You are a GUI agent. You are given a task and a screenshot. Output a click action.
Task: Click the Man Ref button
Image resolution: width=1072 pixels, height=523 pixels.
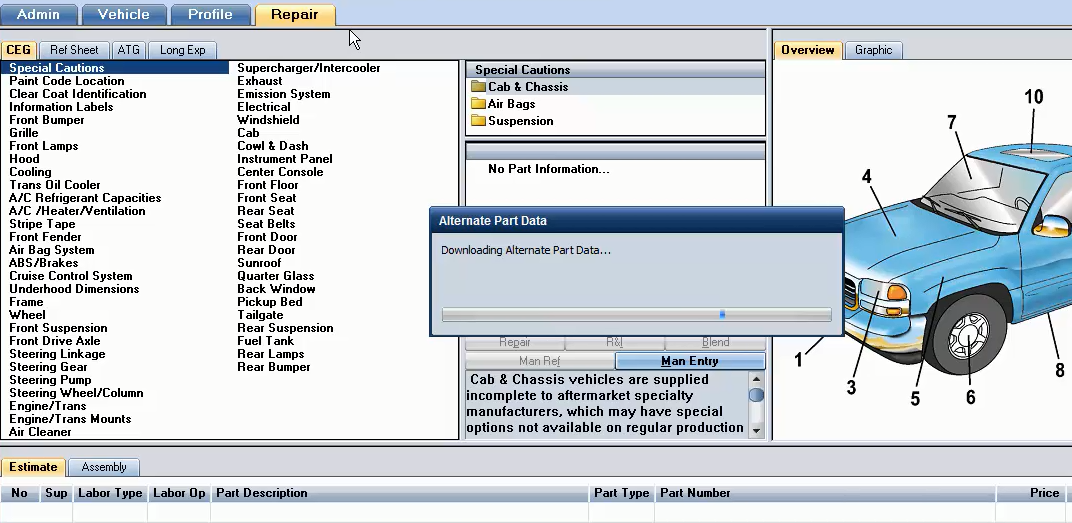click(x=539, y=361)
